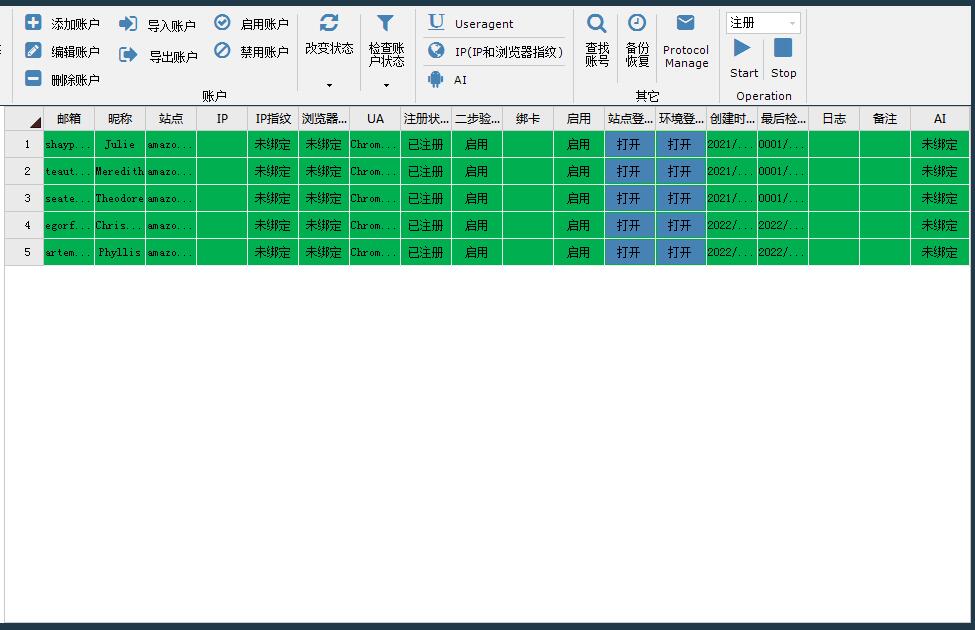Click the email cell starting with teaut
This screenshot has width=975, height=630.
68,171
